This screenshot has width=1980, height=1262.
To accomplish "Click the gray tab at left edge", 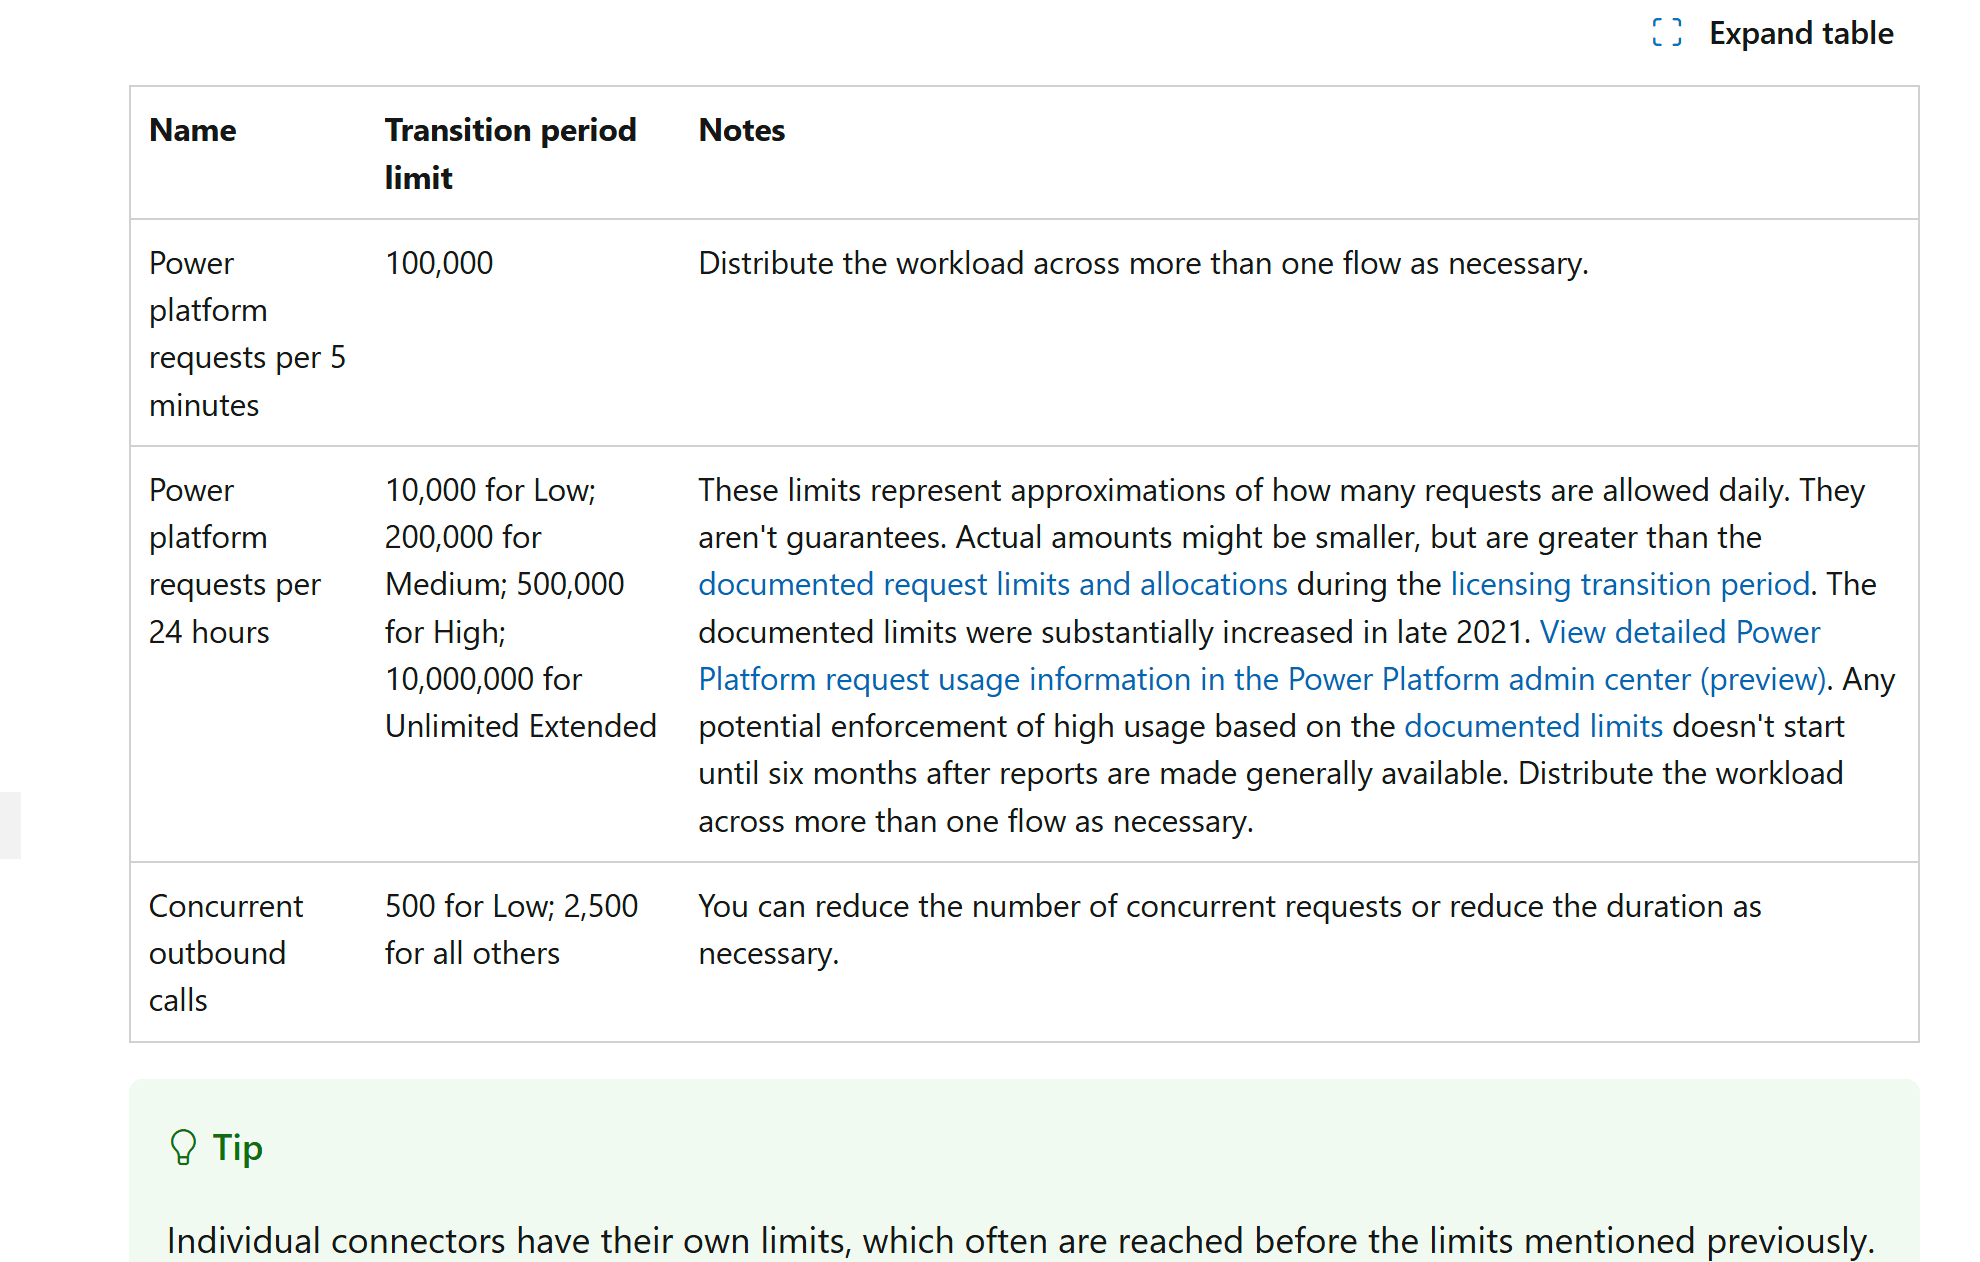I will 9,824.
